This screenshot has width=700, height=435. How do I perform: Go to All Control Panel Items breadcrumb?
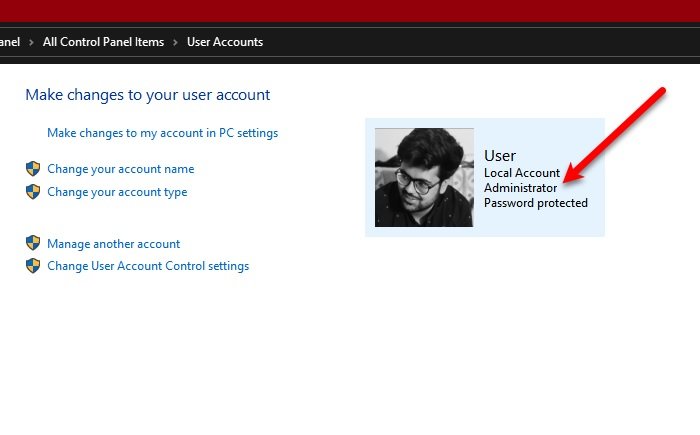click(x=102, y=42)
